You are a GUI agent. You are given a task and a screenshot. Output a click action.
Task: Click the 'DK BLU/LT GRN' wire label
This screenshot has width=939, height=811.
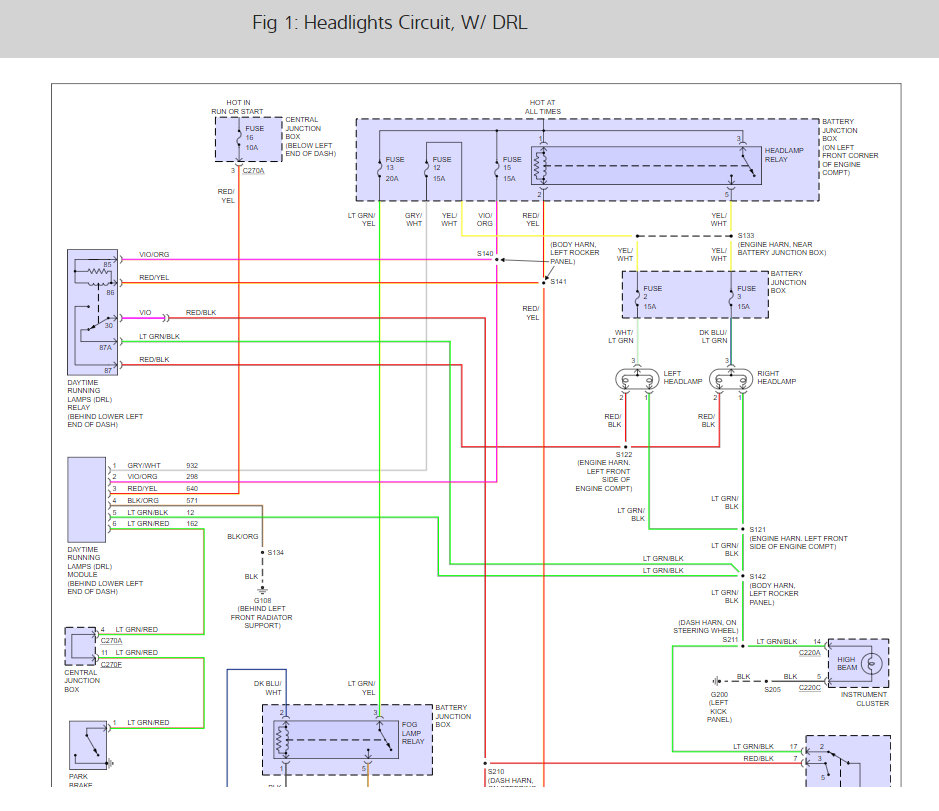pos(713,337)
